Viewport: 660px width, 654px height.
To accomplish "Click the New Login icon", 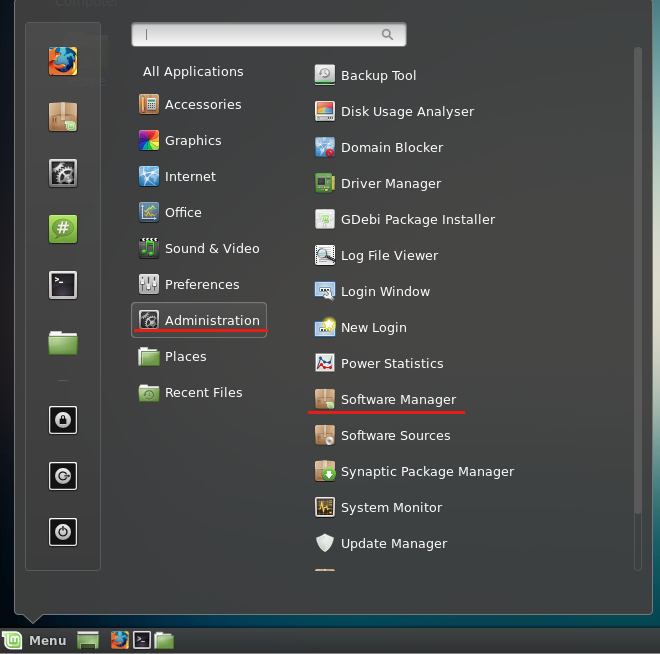I will coord(325,327).
